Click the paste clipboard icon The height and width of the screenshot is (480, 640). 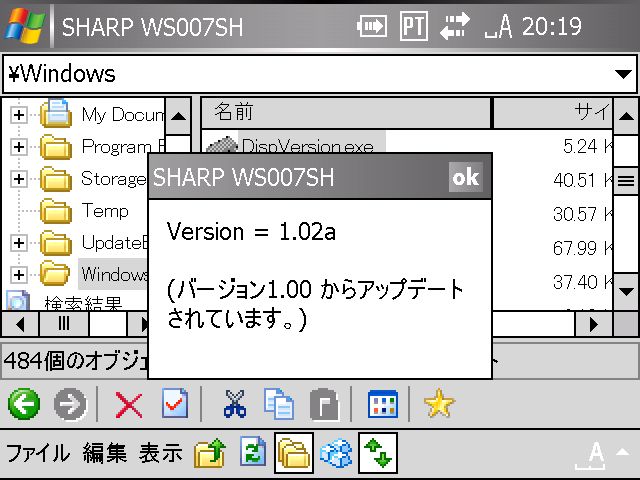324,404
